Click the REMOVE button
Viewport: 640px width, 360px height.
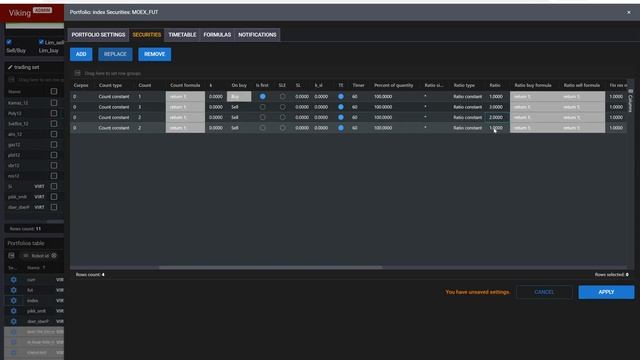coord(154,54)
